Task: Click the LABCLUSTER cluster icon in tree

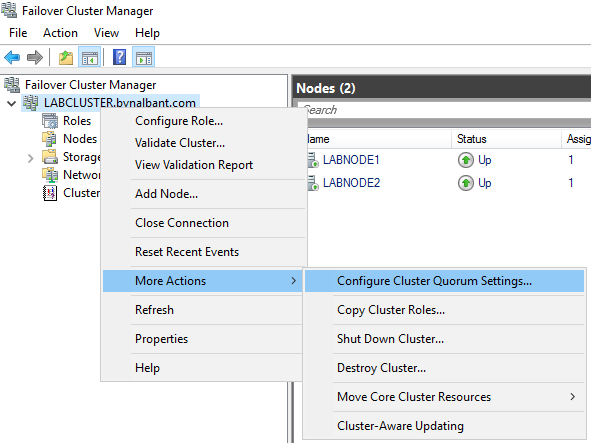Action: [31, 103]
